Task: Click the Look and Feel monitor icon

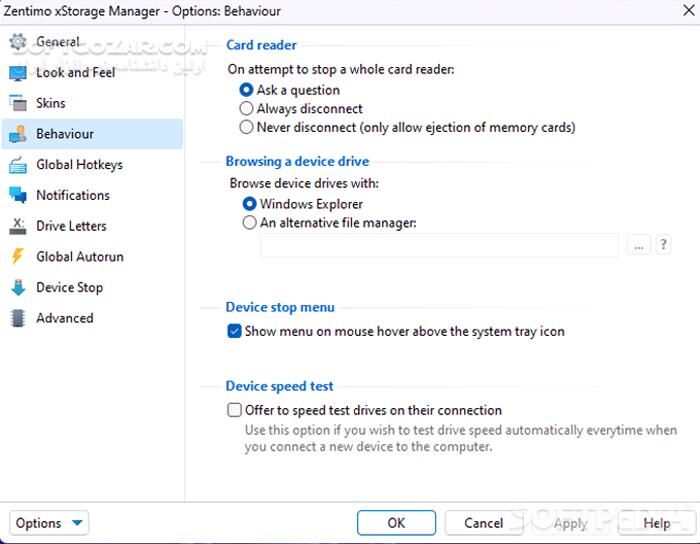Action: pyautogui.click(x=18, y=73)
